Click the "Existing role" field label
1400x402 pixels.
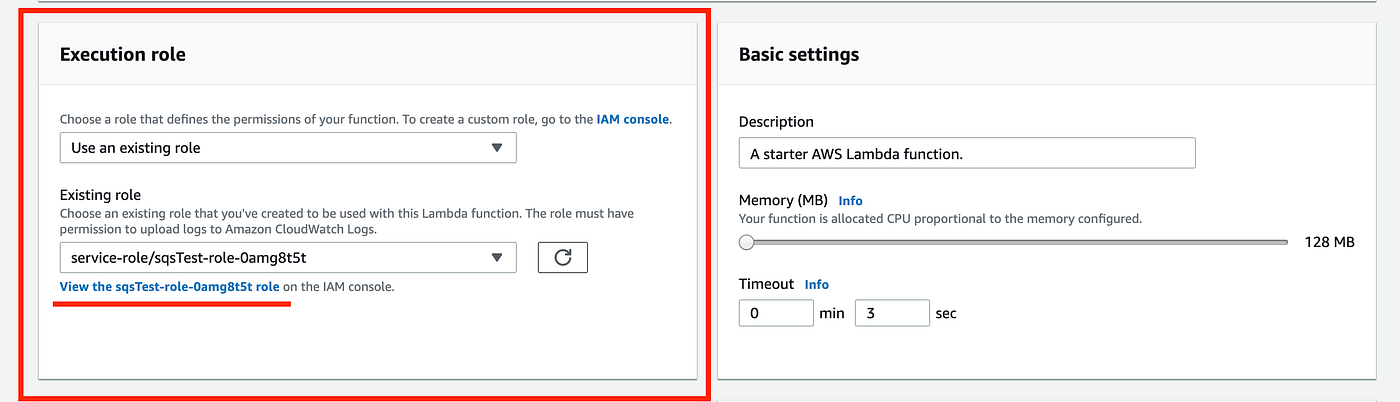coord(100,195)
